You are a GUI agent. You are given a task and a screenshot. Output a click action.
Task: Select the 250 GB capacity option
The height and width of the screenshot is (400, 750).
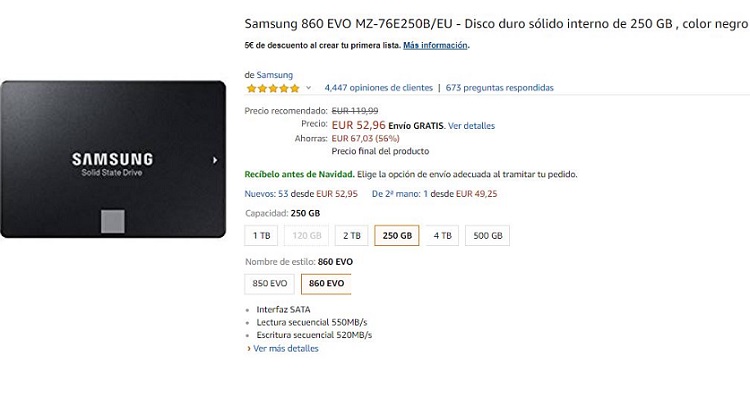pyautogui.click(x=397, y=236)
